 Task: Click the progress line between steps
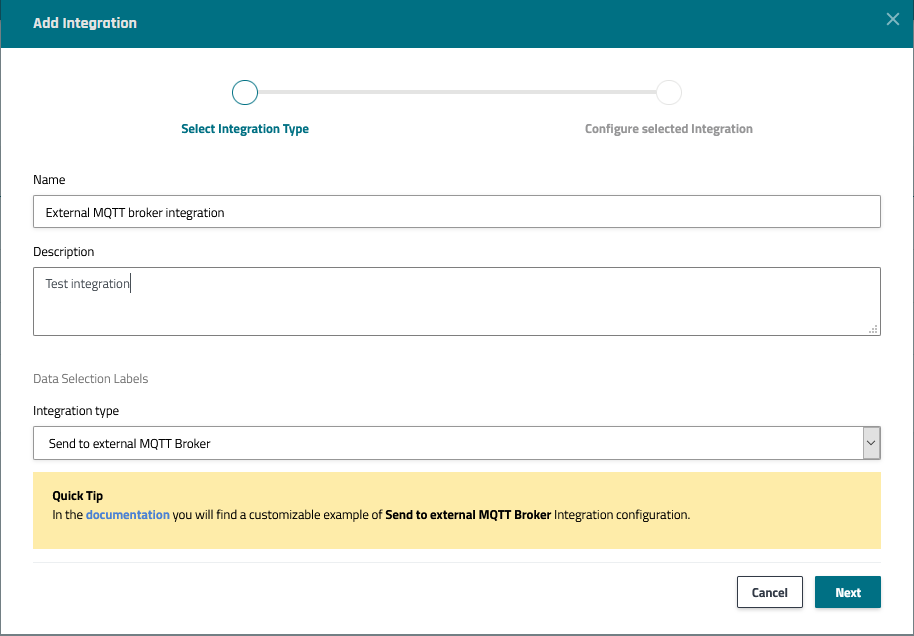(456, 93)
